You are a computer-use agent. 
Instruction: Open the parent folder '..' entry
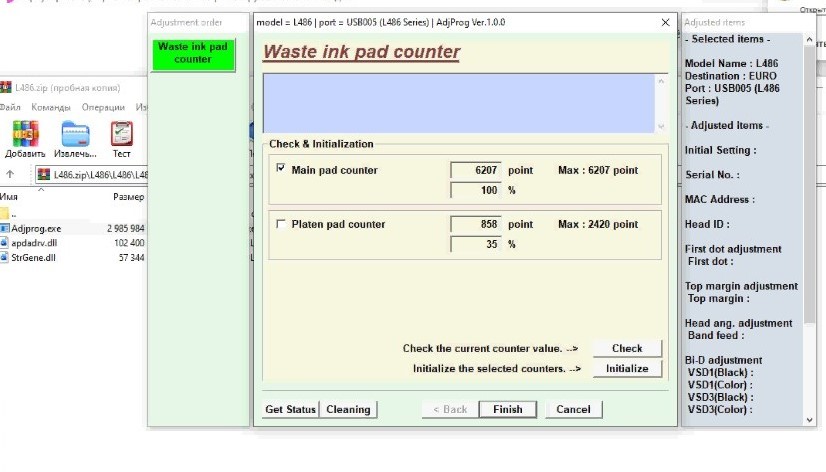[x=8, y=214]
